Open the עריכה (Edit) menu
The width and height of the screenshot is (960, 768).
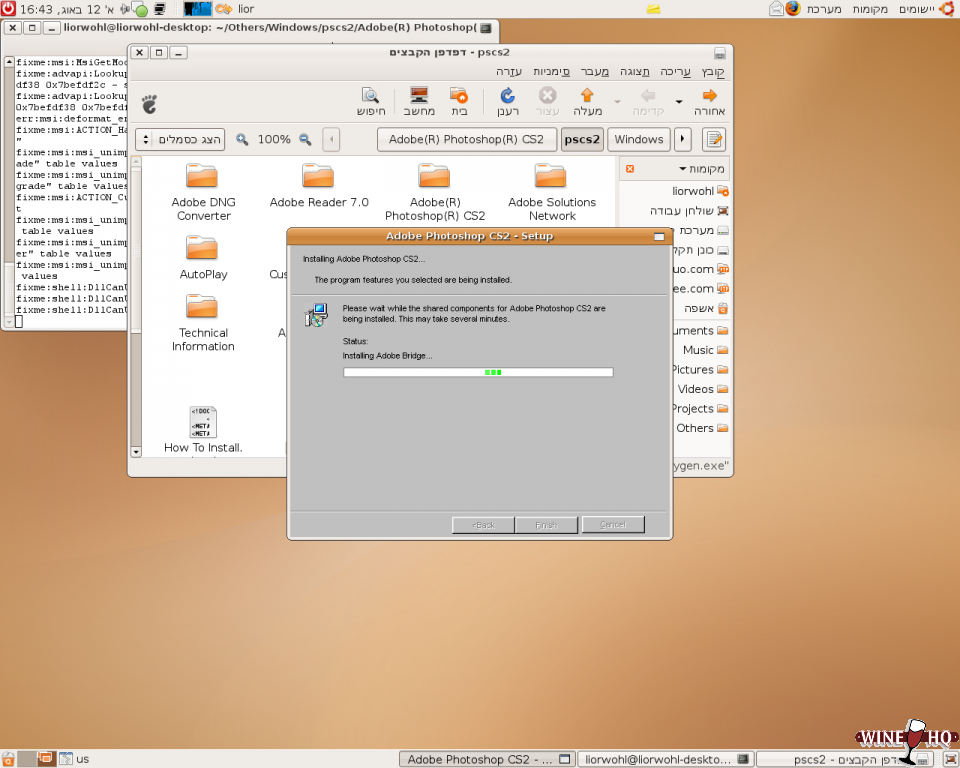coord(675,72)
